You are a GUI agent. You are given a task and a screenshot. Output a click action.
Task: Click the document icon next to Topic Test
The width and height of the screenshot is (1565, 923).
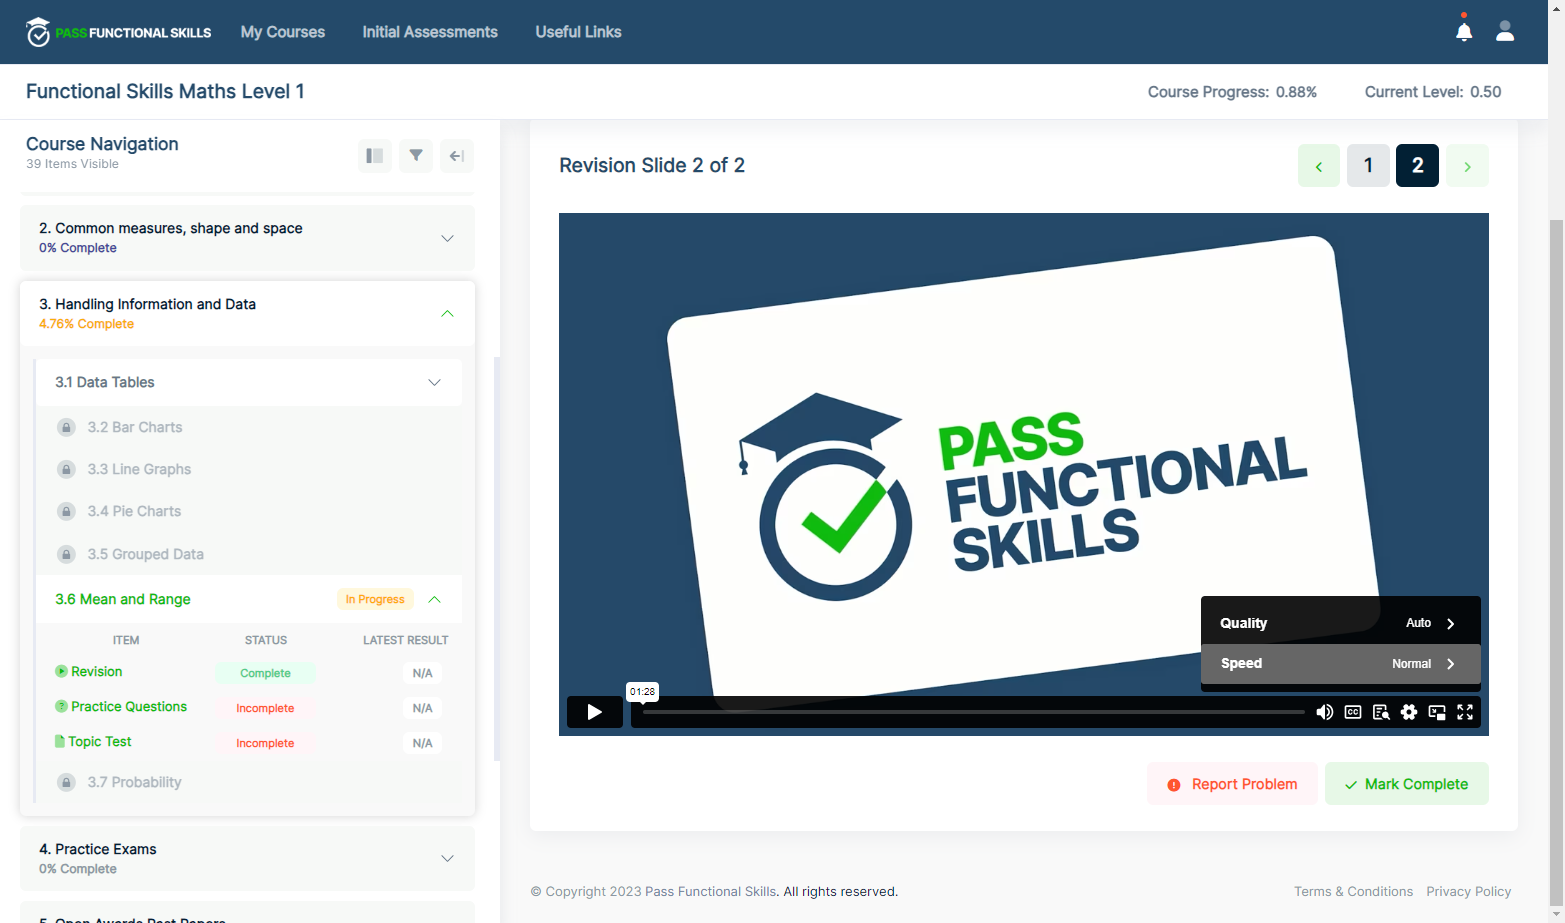(x=60, y=741)
